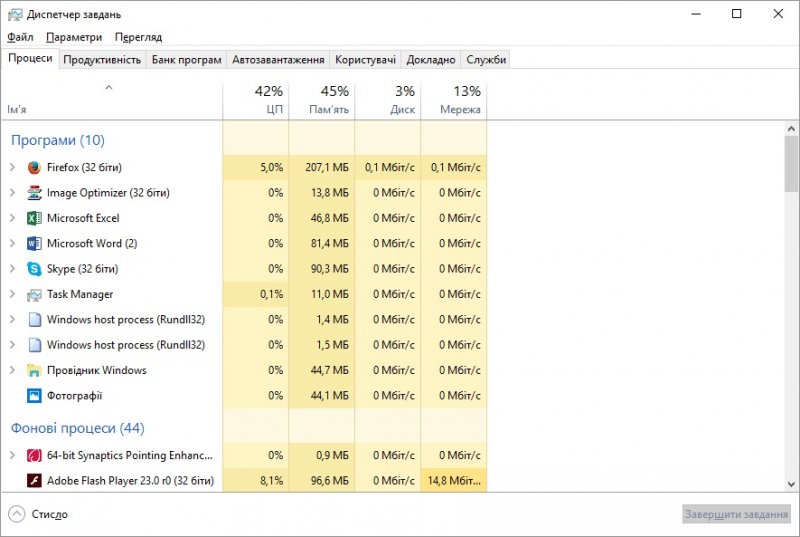Image resolution: width=800 pixels, height=537 pixels.
Task: Open the Перегляд menu
Action: 138,37
